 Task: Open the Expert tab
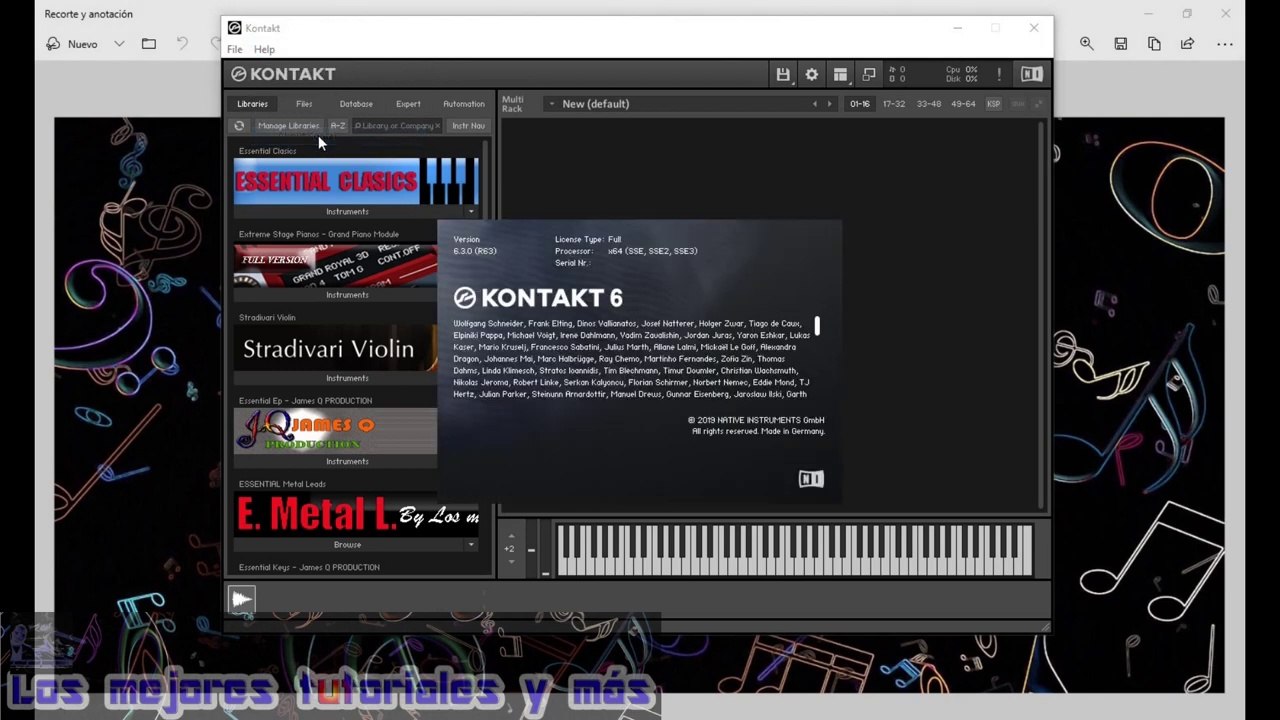pos(408,104)
